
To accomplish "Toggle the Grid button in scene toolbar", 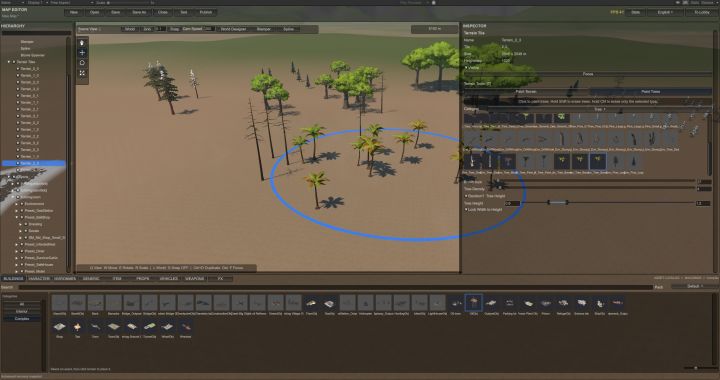I will 147,29.
